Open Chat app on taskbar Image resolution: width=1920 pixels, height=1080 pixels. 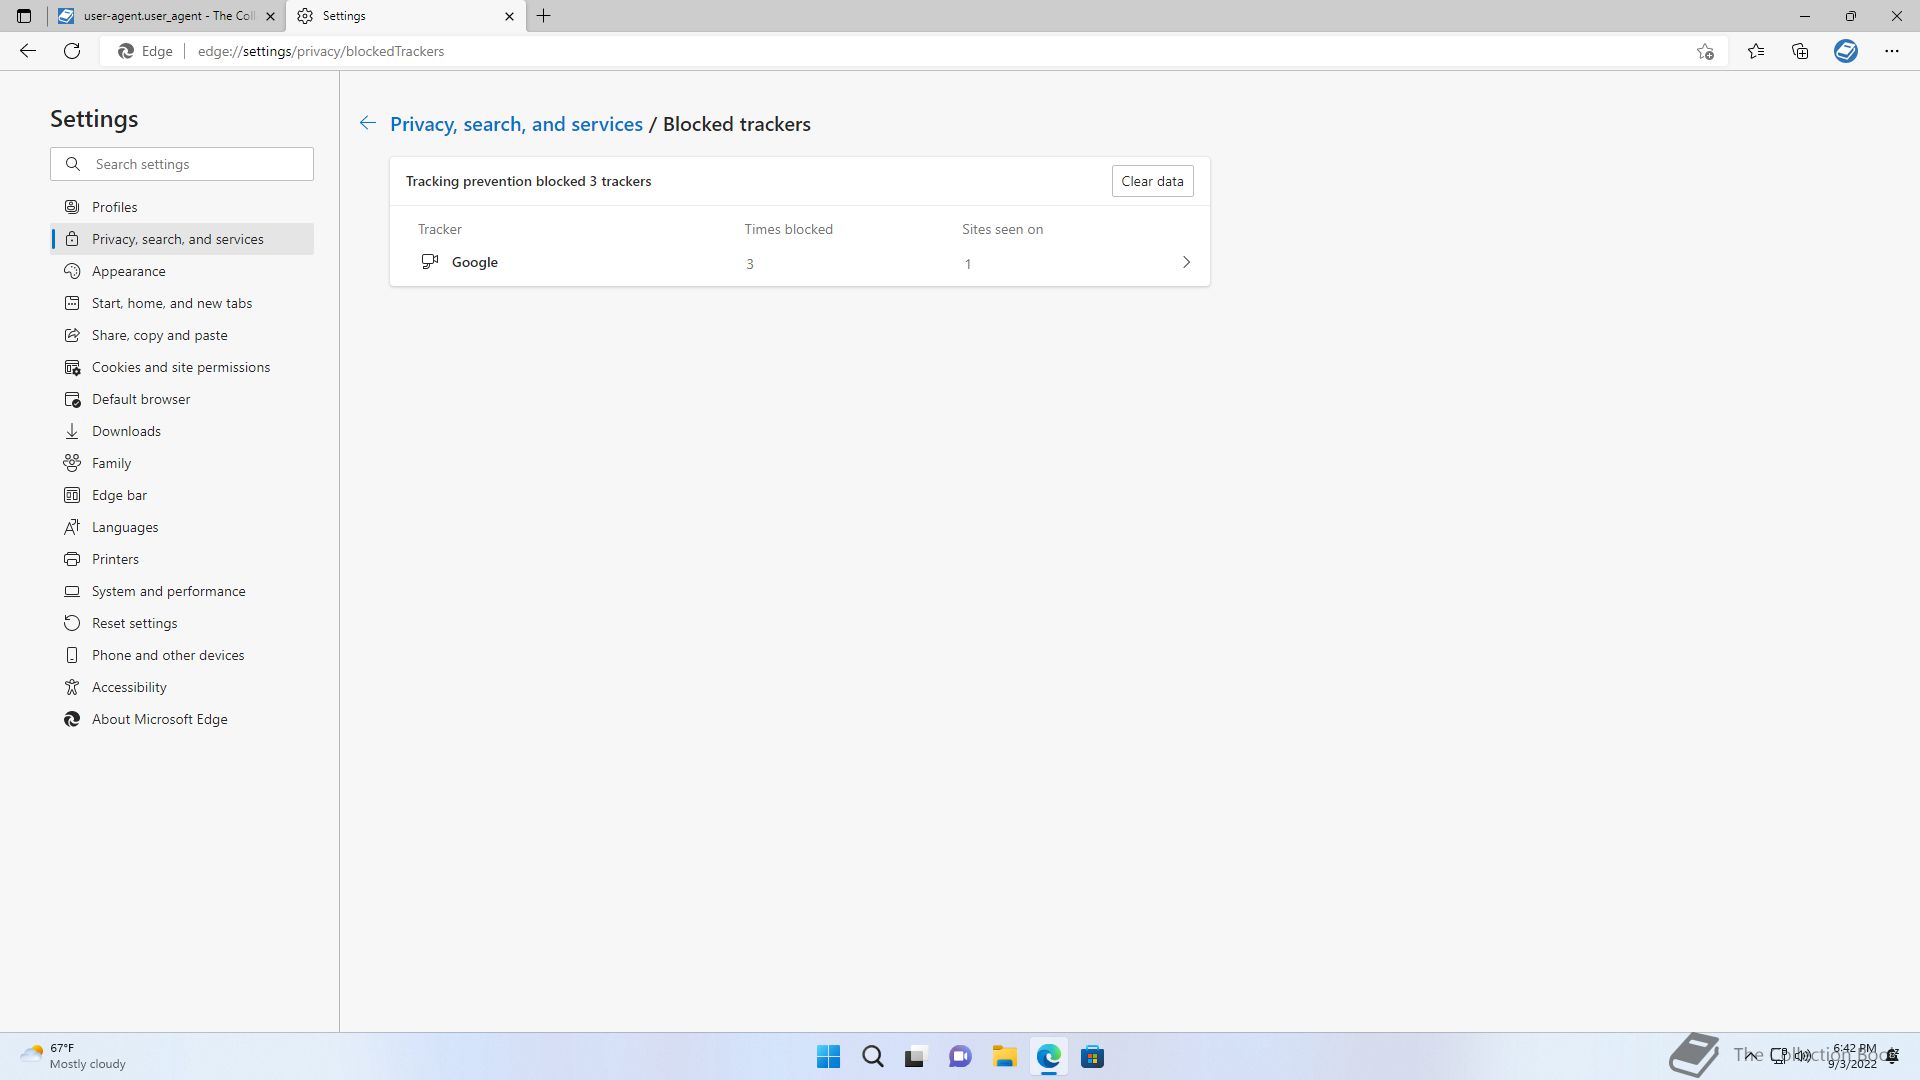click(960, 1056)
